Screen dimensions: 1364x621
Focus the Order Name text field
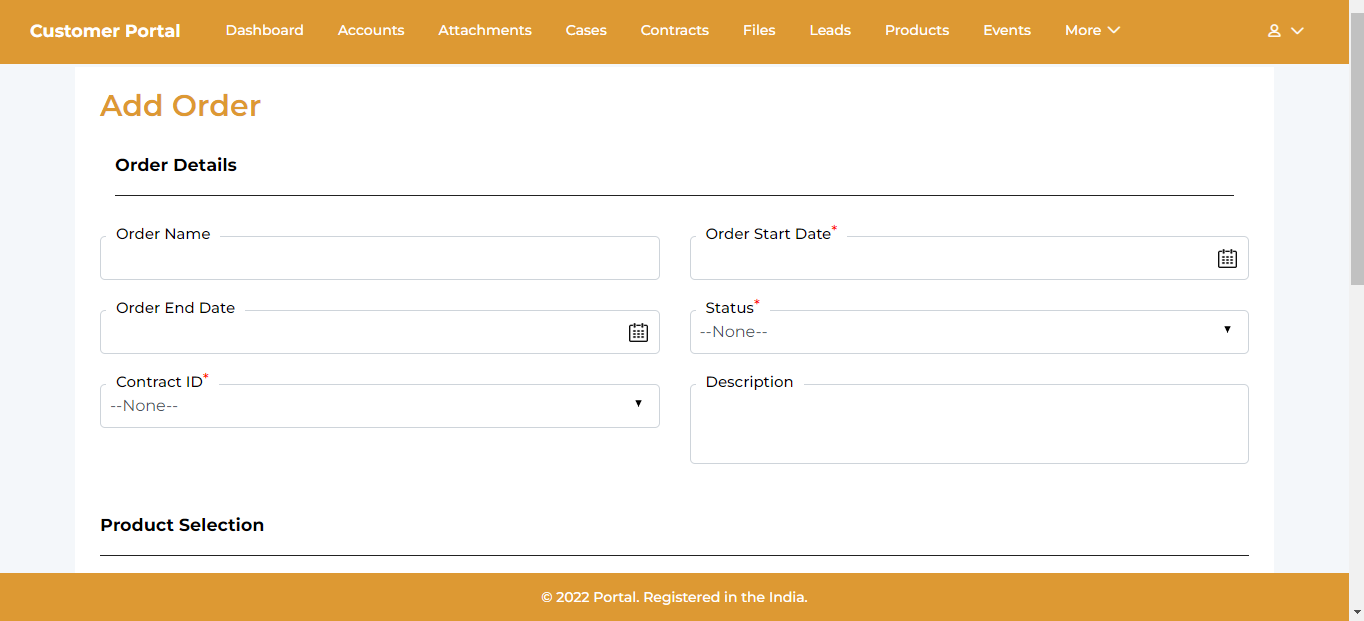point(379,259)
